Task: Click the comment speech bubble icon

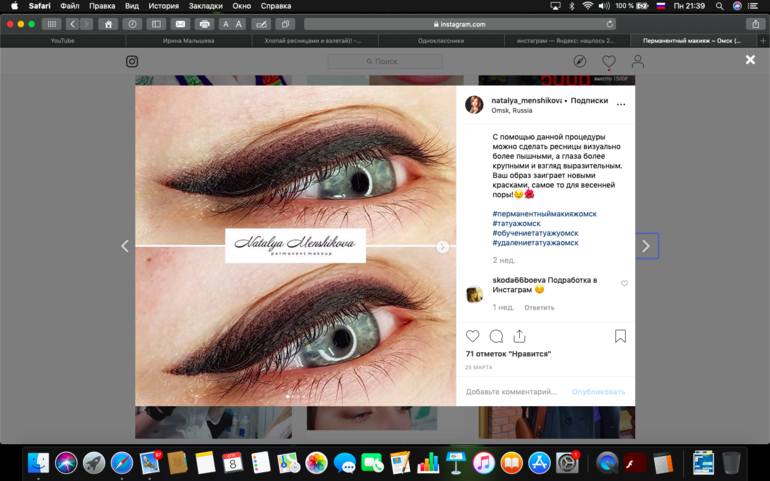Action: pyautogui.click(x=496, y=336)
